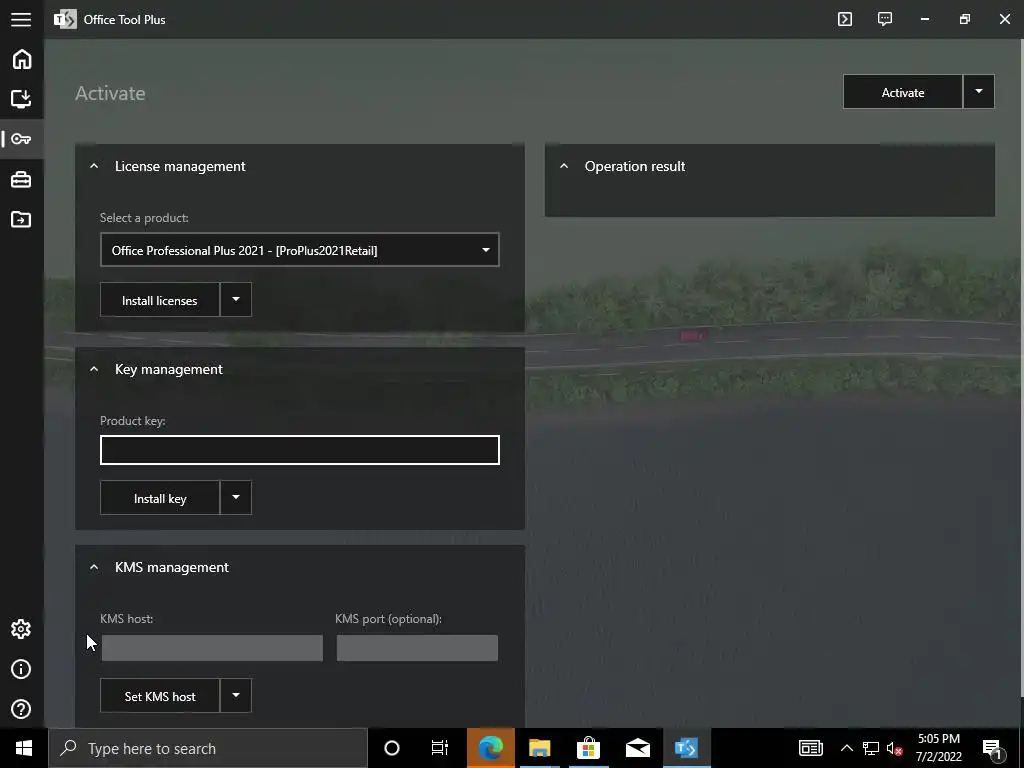The height and width of the screenshot is (768, 1024).
Task: Open Mail app from taskbar
Action: [637, 748]
